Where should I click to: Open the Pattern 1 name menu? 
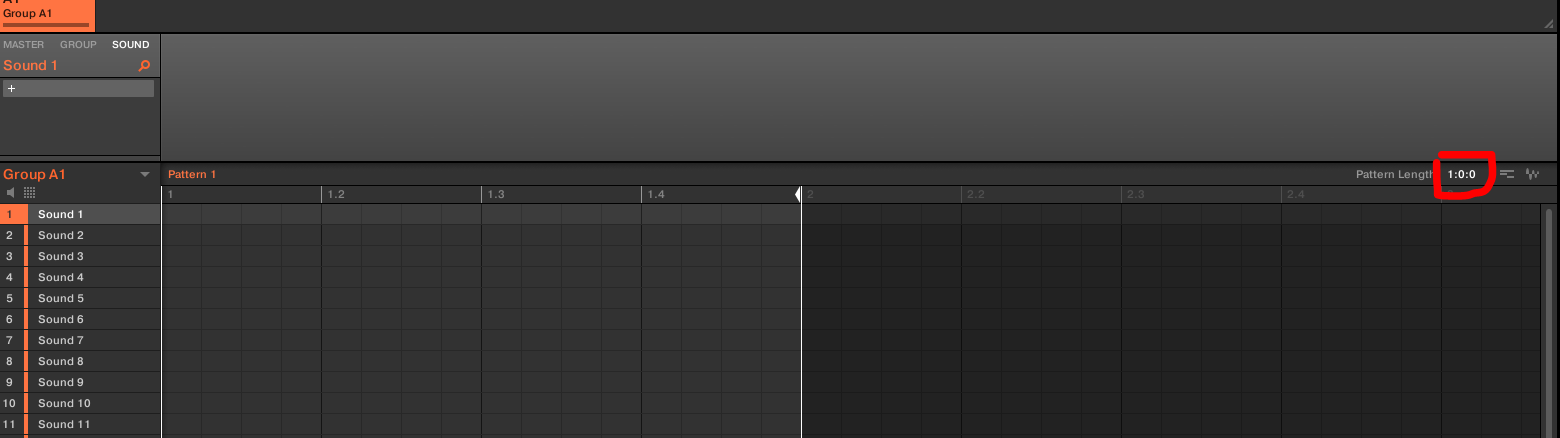[x=192, y=174]
